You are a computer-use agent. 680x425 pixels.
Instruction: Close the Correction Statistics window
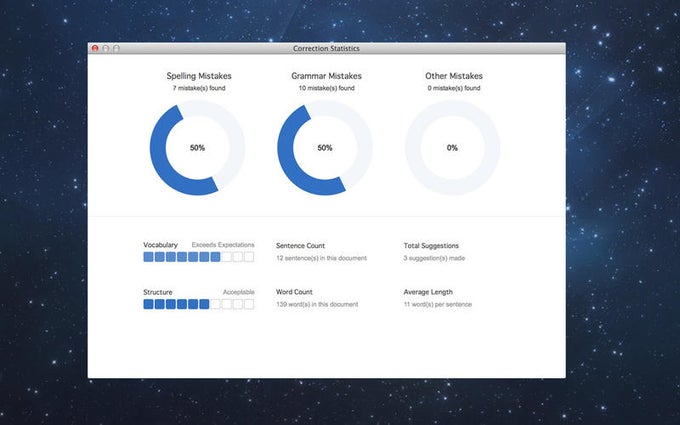click(x=95, y=48)
